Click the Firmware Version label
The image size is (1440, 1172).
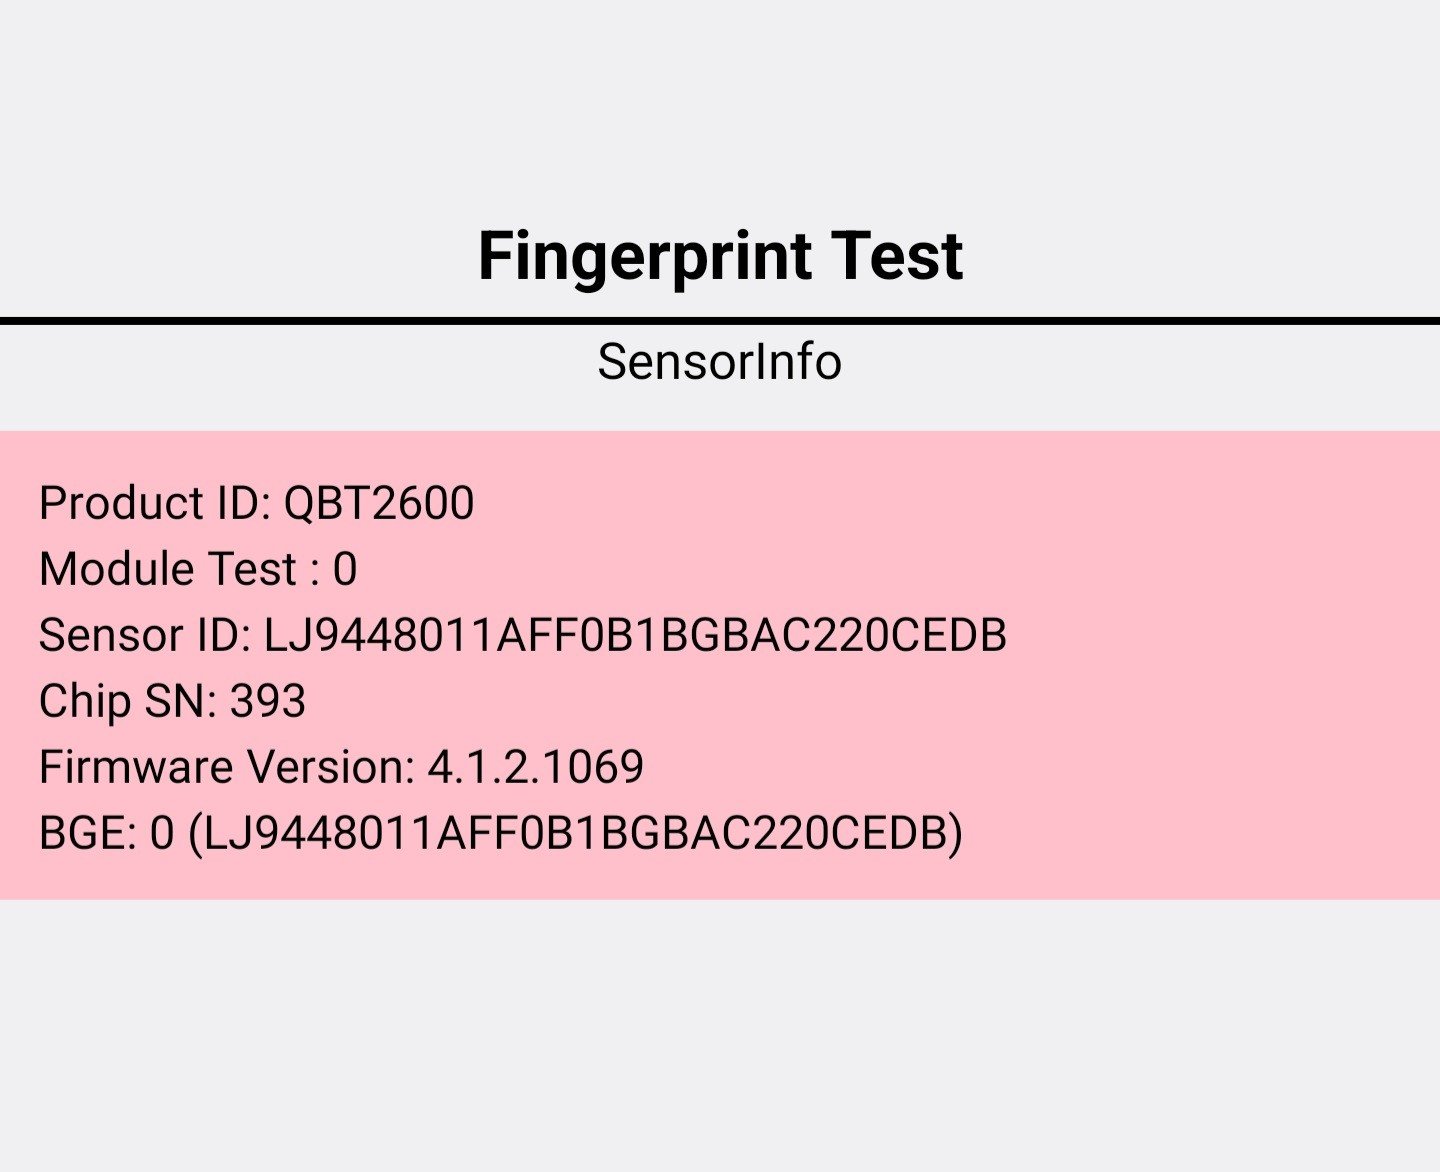pyautogui.click(x=226, y=767)
